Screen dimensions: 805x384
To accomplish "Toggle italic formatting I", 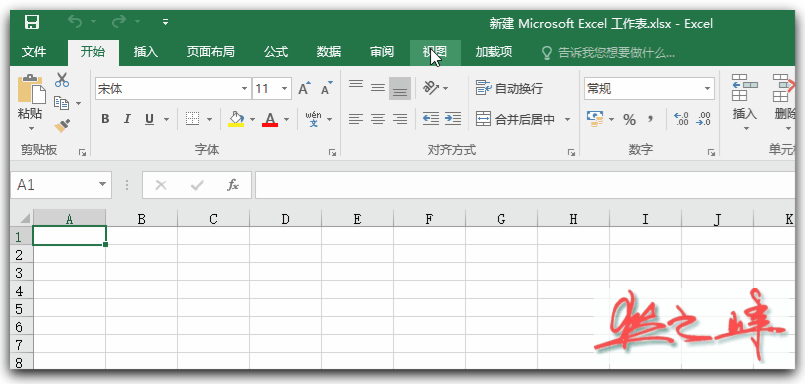I will [x=127, y=119].
